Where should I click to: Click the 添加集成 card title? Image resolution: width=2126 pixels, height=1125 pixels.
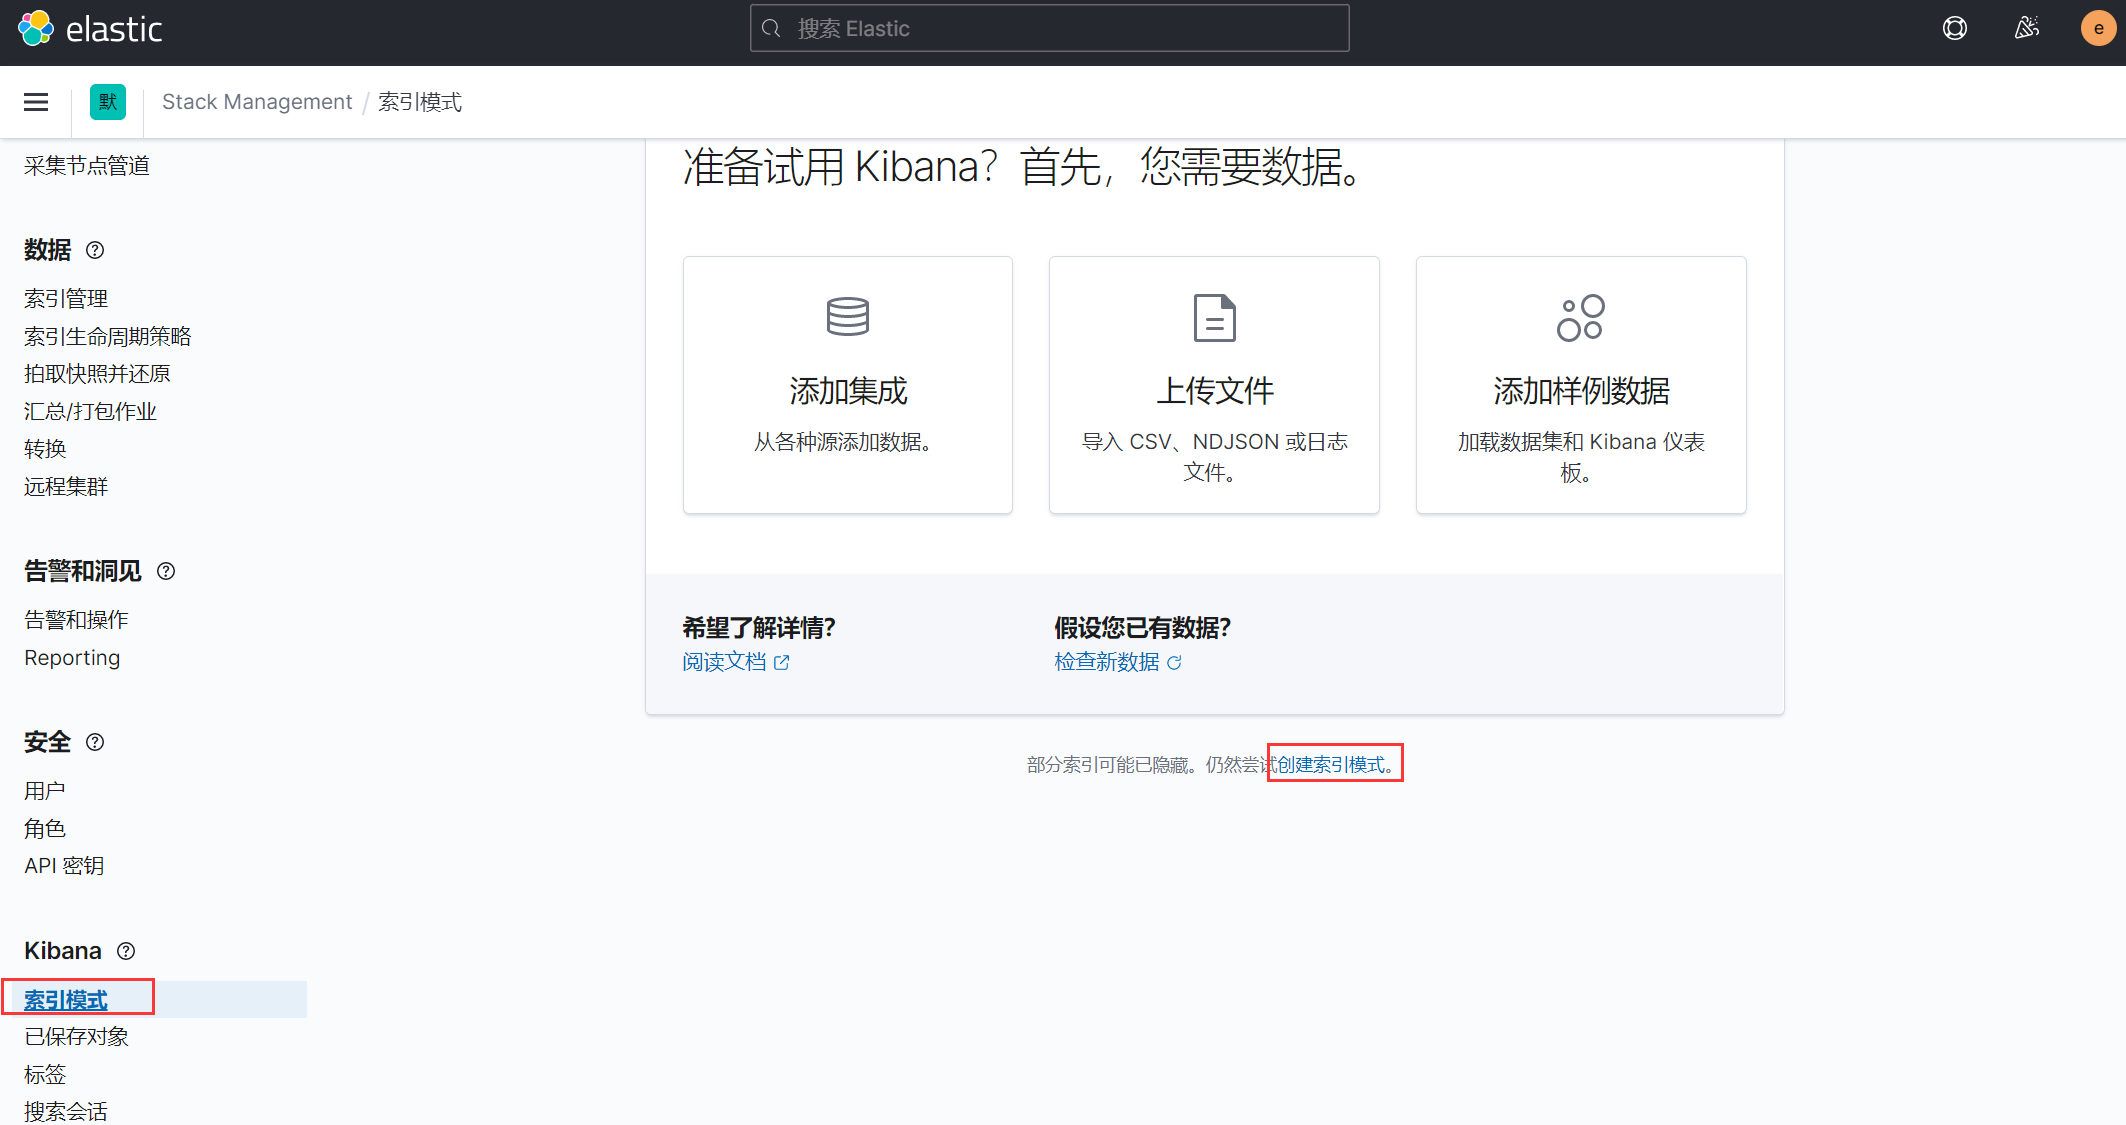pos(848,391)
